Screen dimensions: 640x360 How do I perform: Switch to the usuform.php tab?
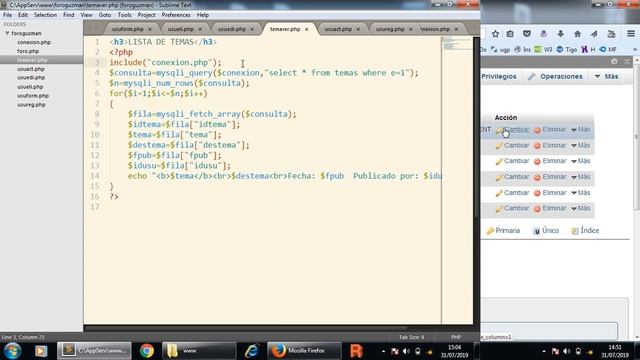pyautogui.click(x=128, y=29)
